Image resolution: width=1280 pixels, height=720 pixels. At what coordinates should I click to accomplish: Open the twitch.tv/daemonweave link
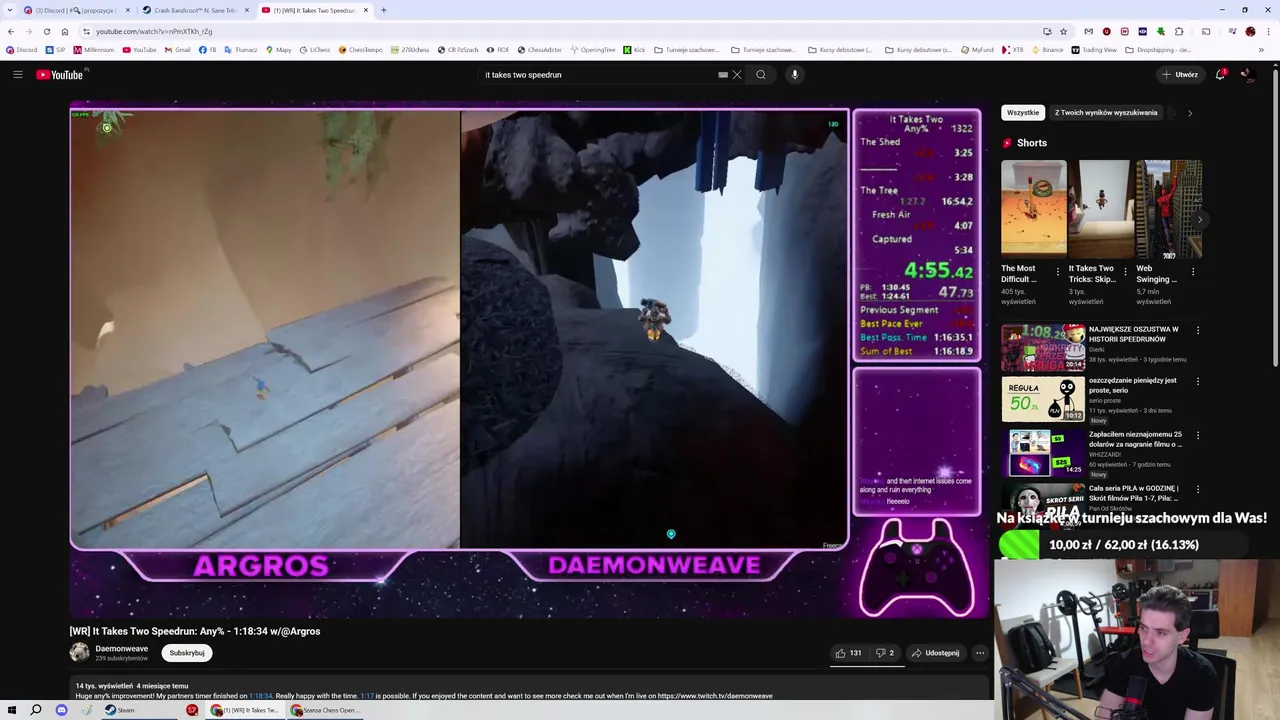coord(714,696)
